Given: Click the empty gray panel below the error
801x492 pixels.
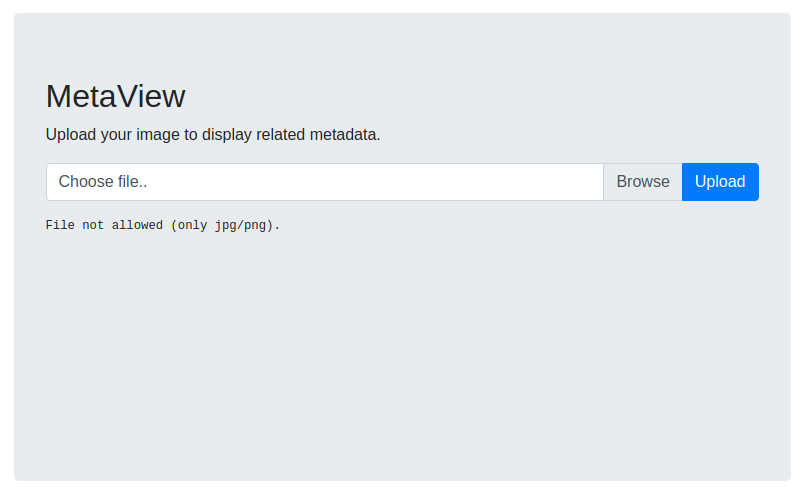Looking at the screenshot, I should pos(402,358).
